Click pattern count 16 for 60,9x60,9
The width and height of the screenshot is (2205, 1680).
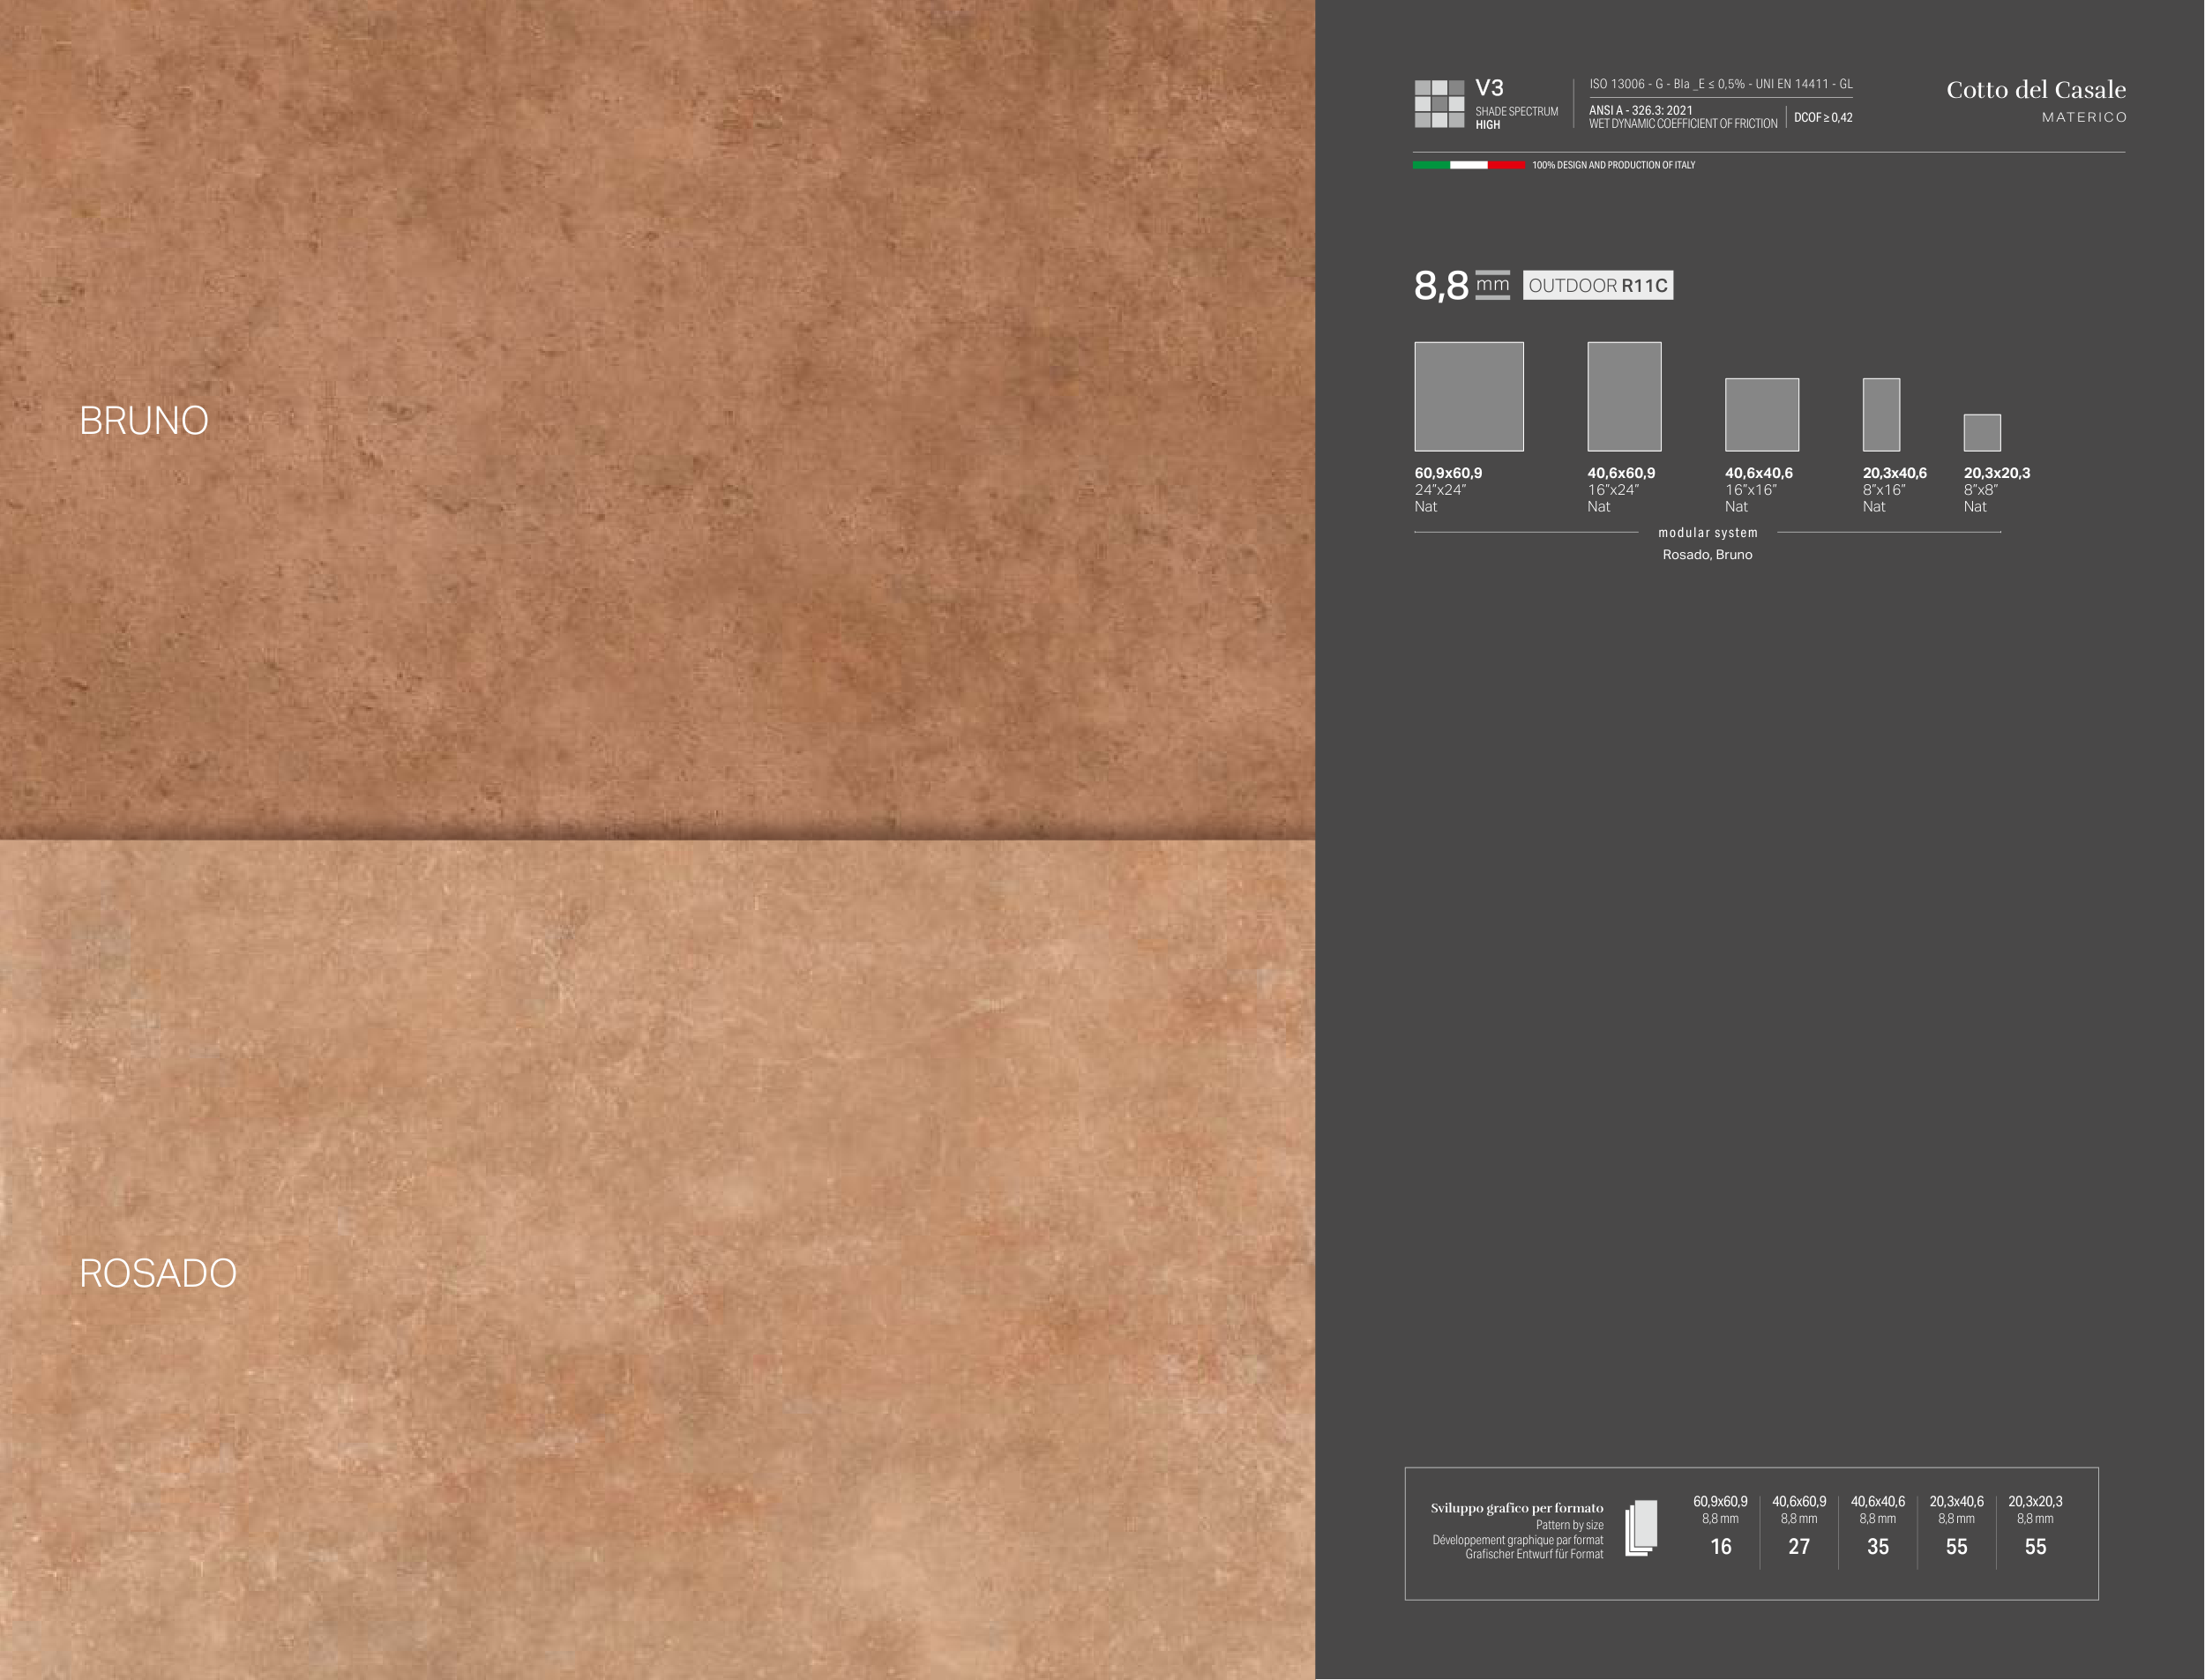[1720, 1547]
